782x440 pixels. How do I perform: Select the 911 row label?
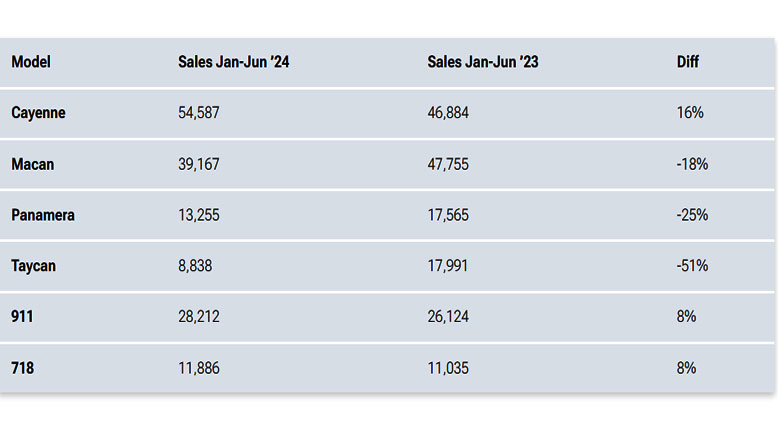(x=22, y=317)
